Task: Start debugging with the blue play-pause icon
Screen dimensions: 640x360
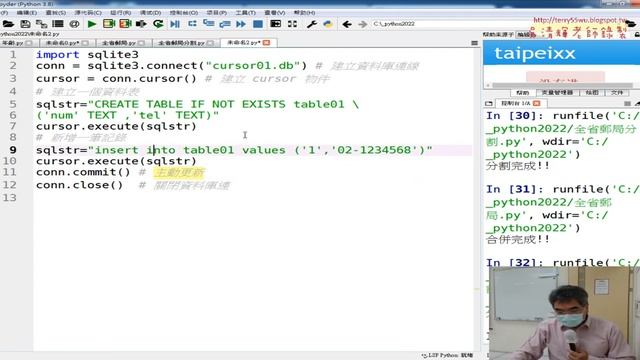Action: (175, 24)
